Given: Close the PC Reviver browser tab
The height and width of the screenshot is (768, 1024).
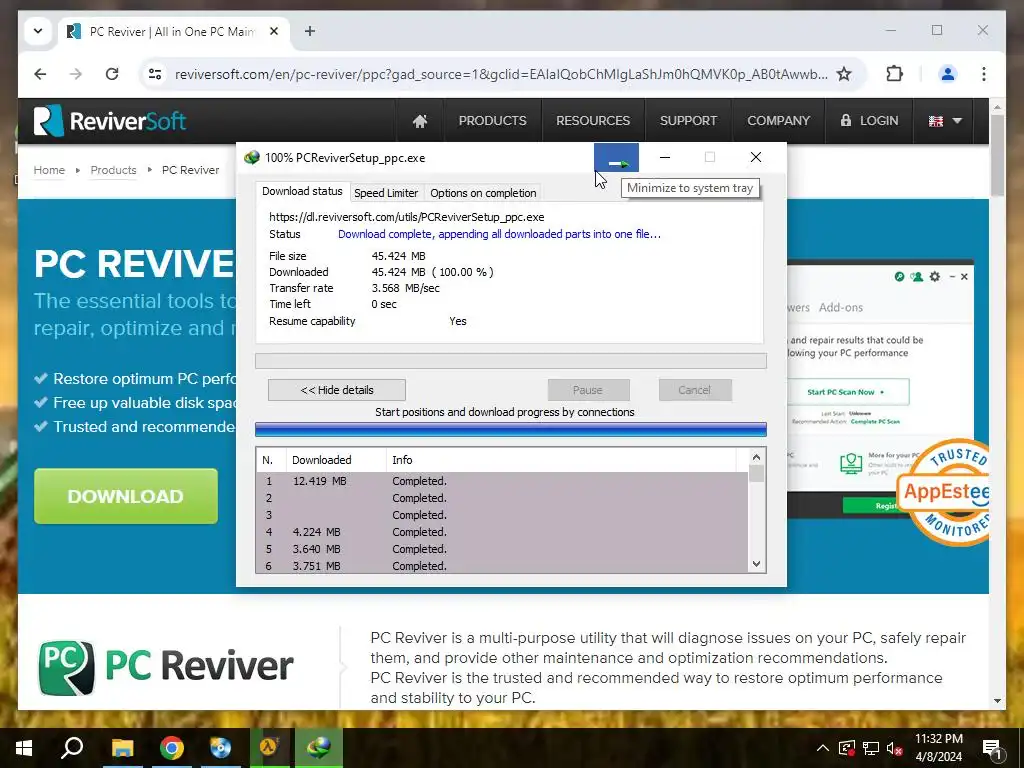Looking at the screenshot, I should 274,31.
